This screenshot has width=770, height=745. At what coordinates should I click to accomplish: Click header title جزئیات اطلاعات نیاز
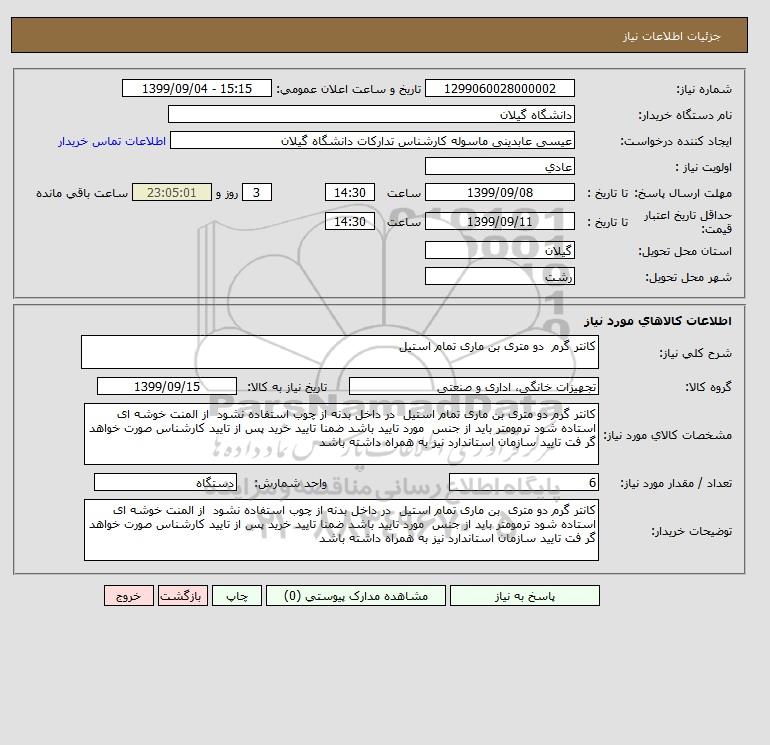[x=671, y=36]
